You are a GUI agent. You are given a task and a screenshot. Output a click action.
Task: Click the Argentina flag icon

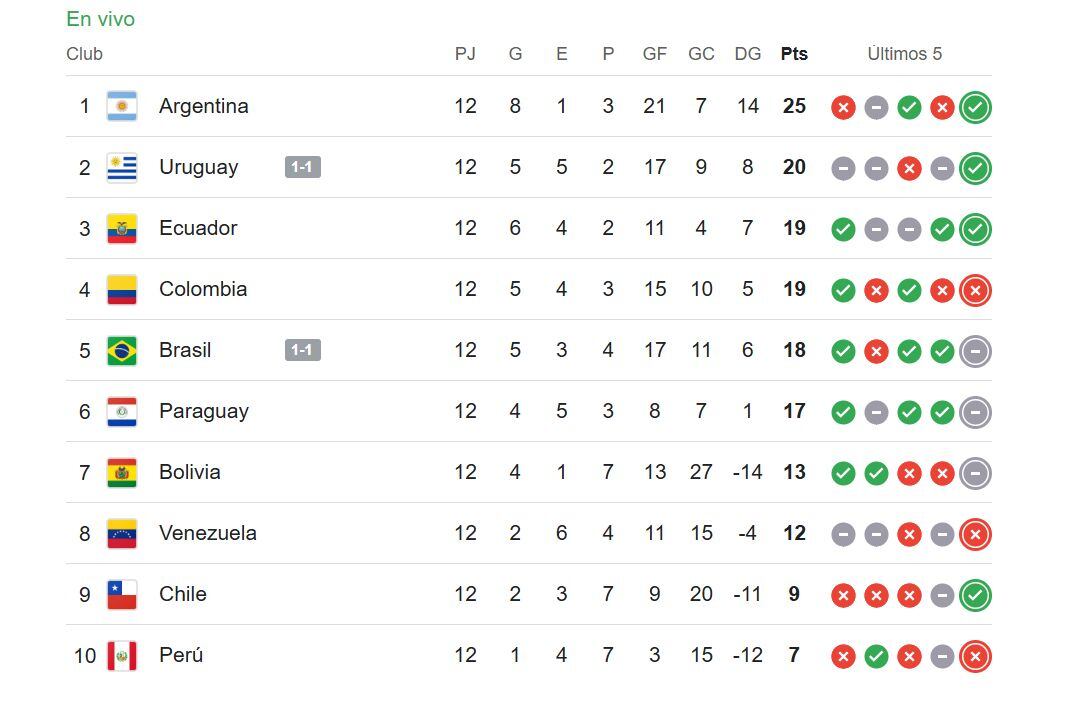click(122, 106)
